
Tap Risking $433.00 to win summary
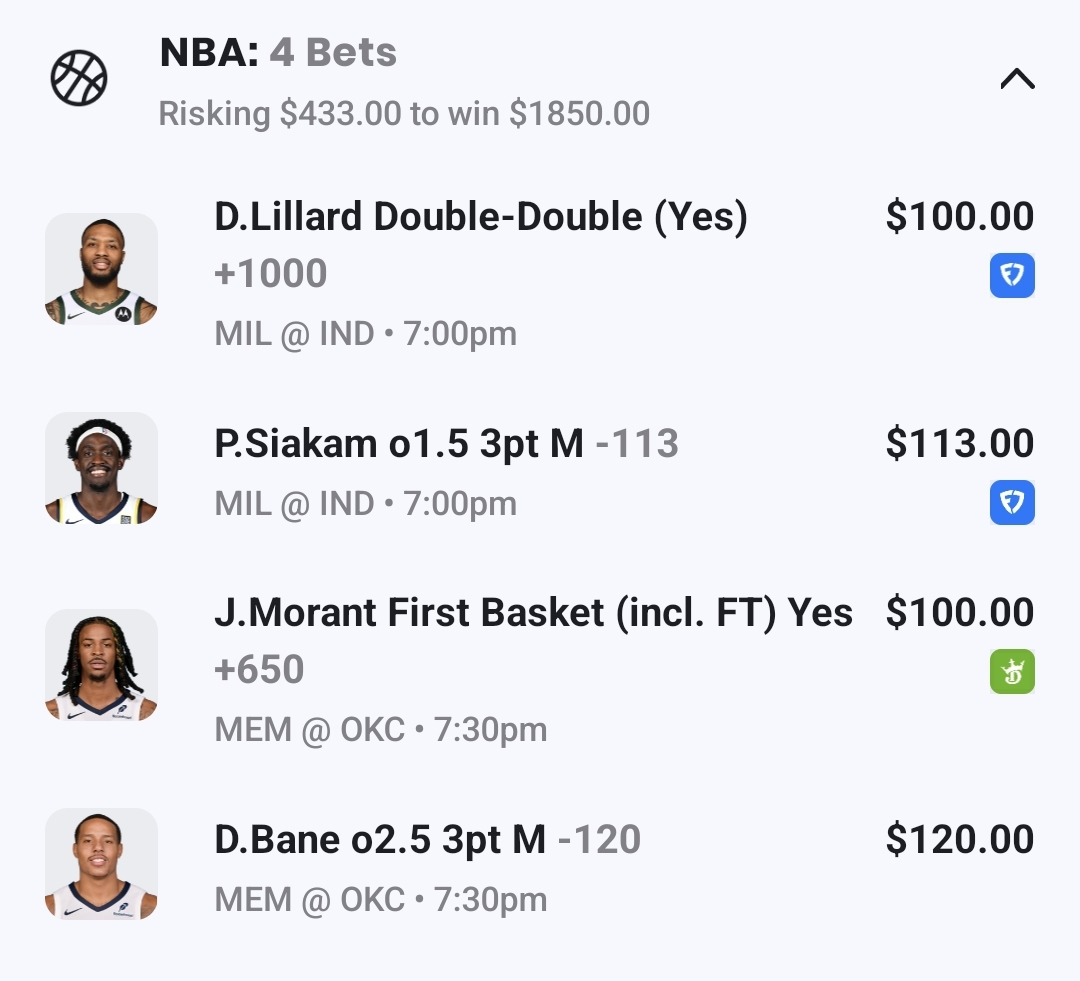pos(404,114)
